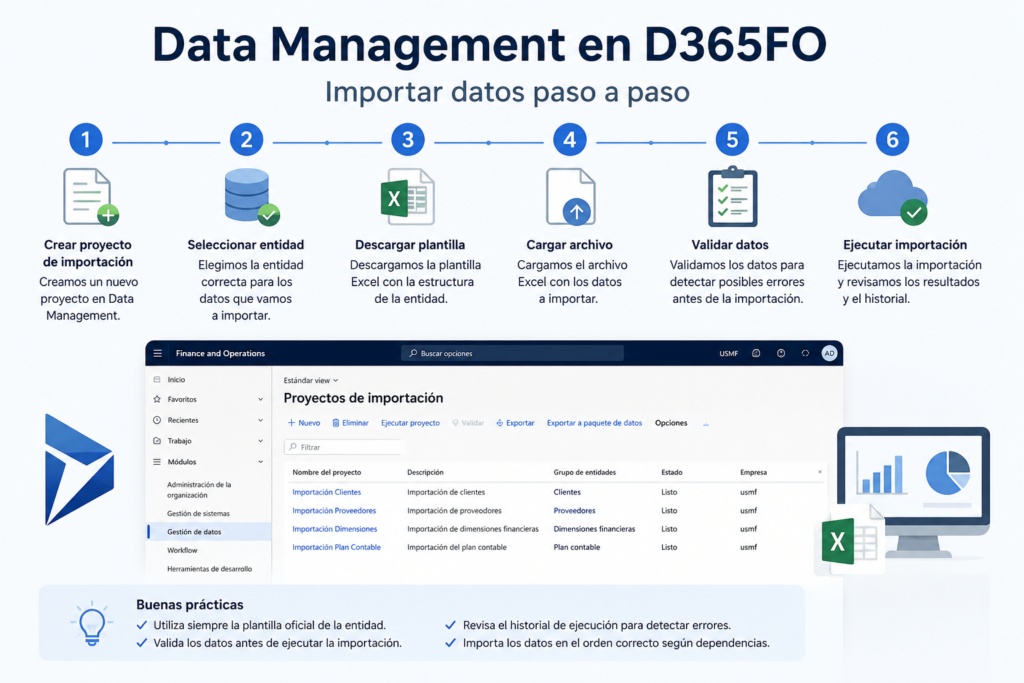Open the Importación Clientes project link
This screenshot has height=683, width=1024.
[x=327, y=492]
